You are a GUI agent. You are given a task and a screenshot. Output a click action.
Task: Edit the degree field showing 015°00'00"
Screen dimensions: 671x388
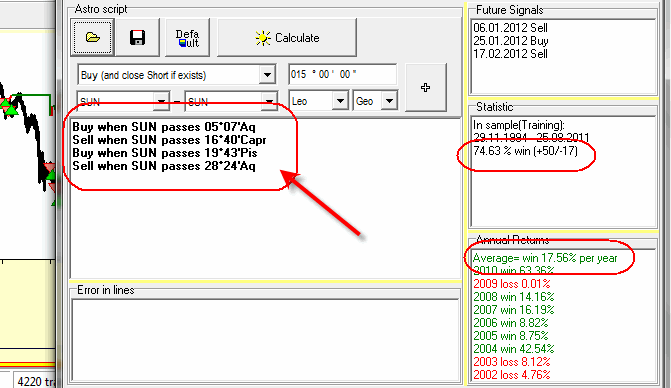coord(342,74)
